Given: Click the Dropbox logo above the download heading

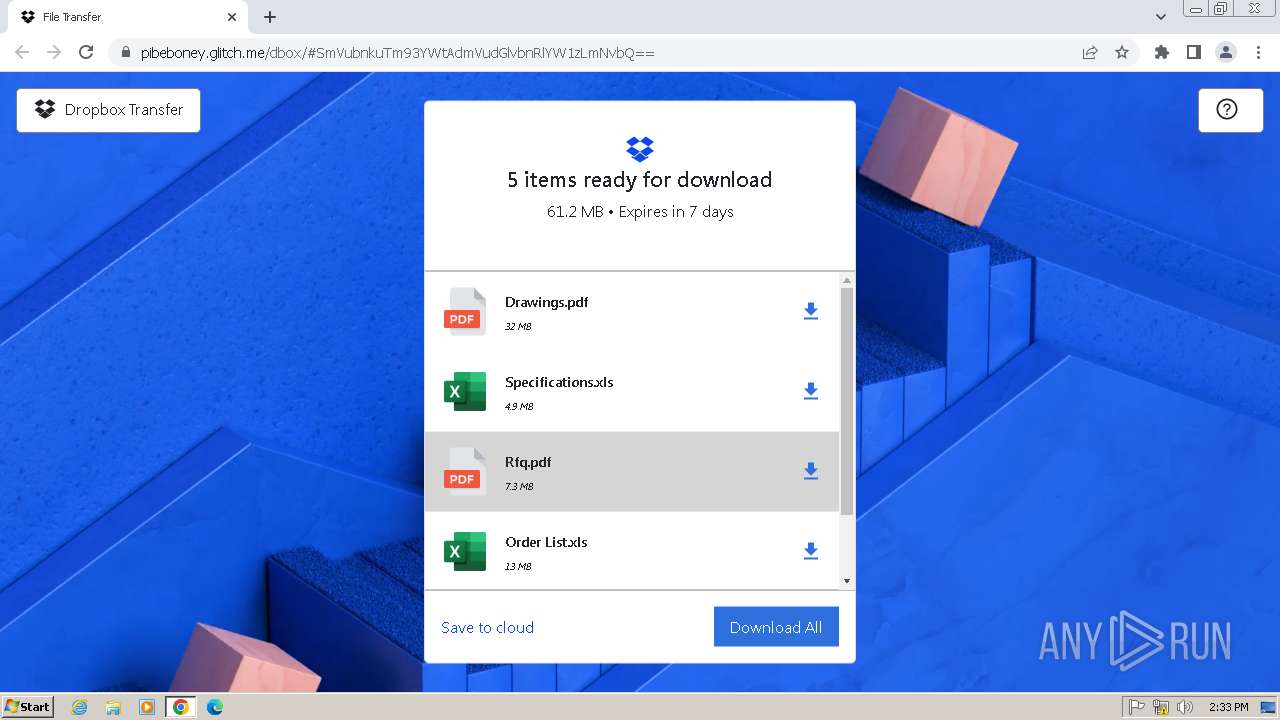Looking at the screenshot, I should (x=640, y=149).
